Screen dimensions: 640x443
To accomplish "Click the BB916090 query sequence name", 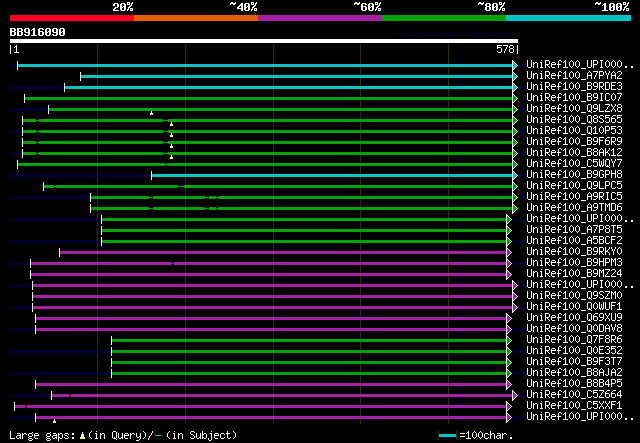I will (38, 33).
